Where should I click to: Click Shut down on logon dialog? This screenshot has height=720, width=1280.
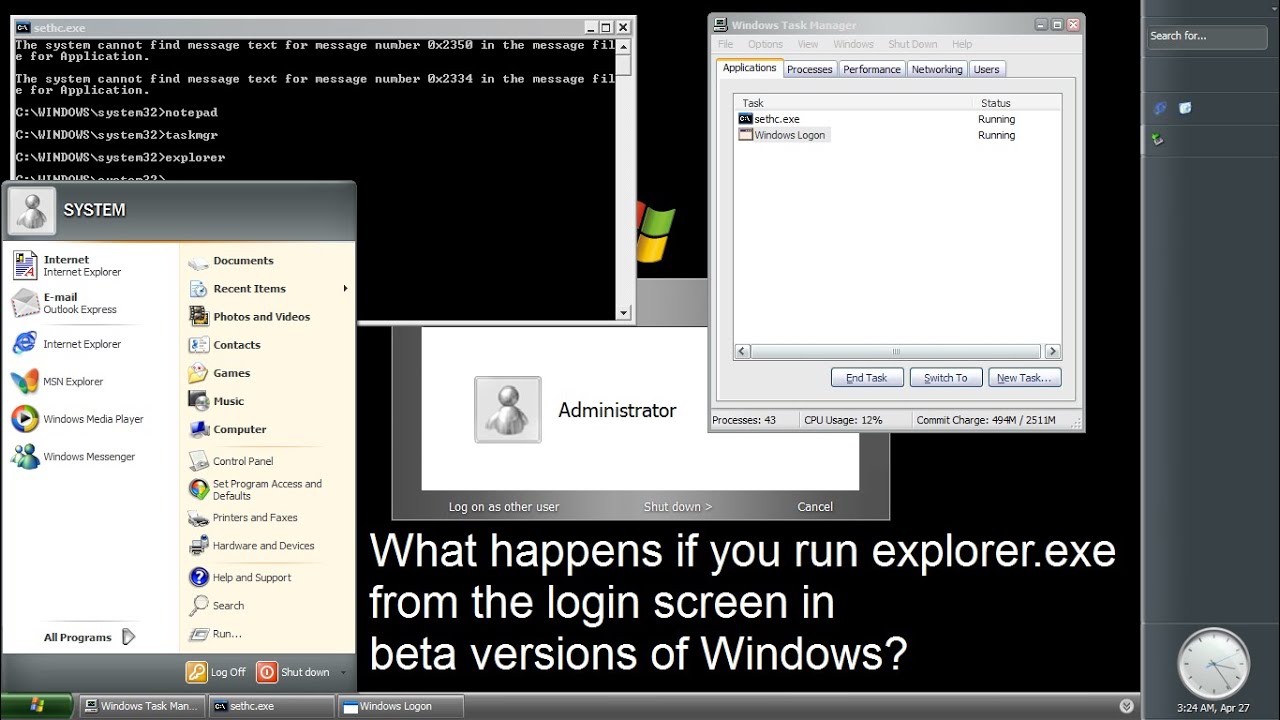pos(678,507)
